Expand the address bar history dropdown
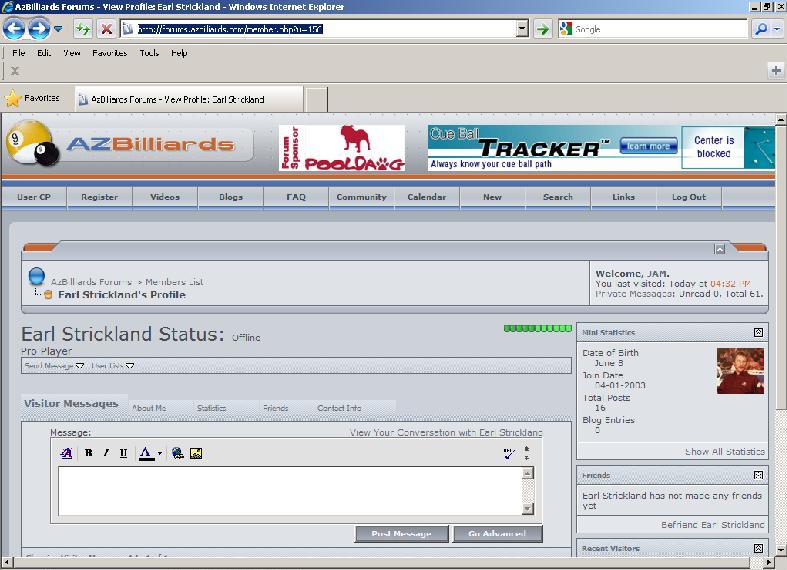 [522, 29]
